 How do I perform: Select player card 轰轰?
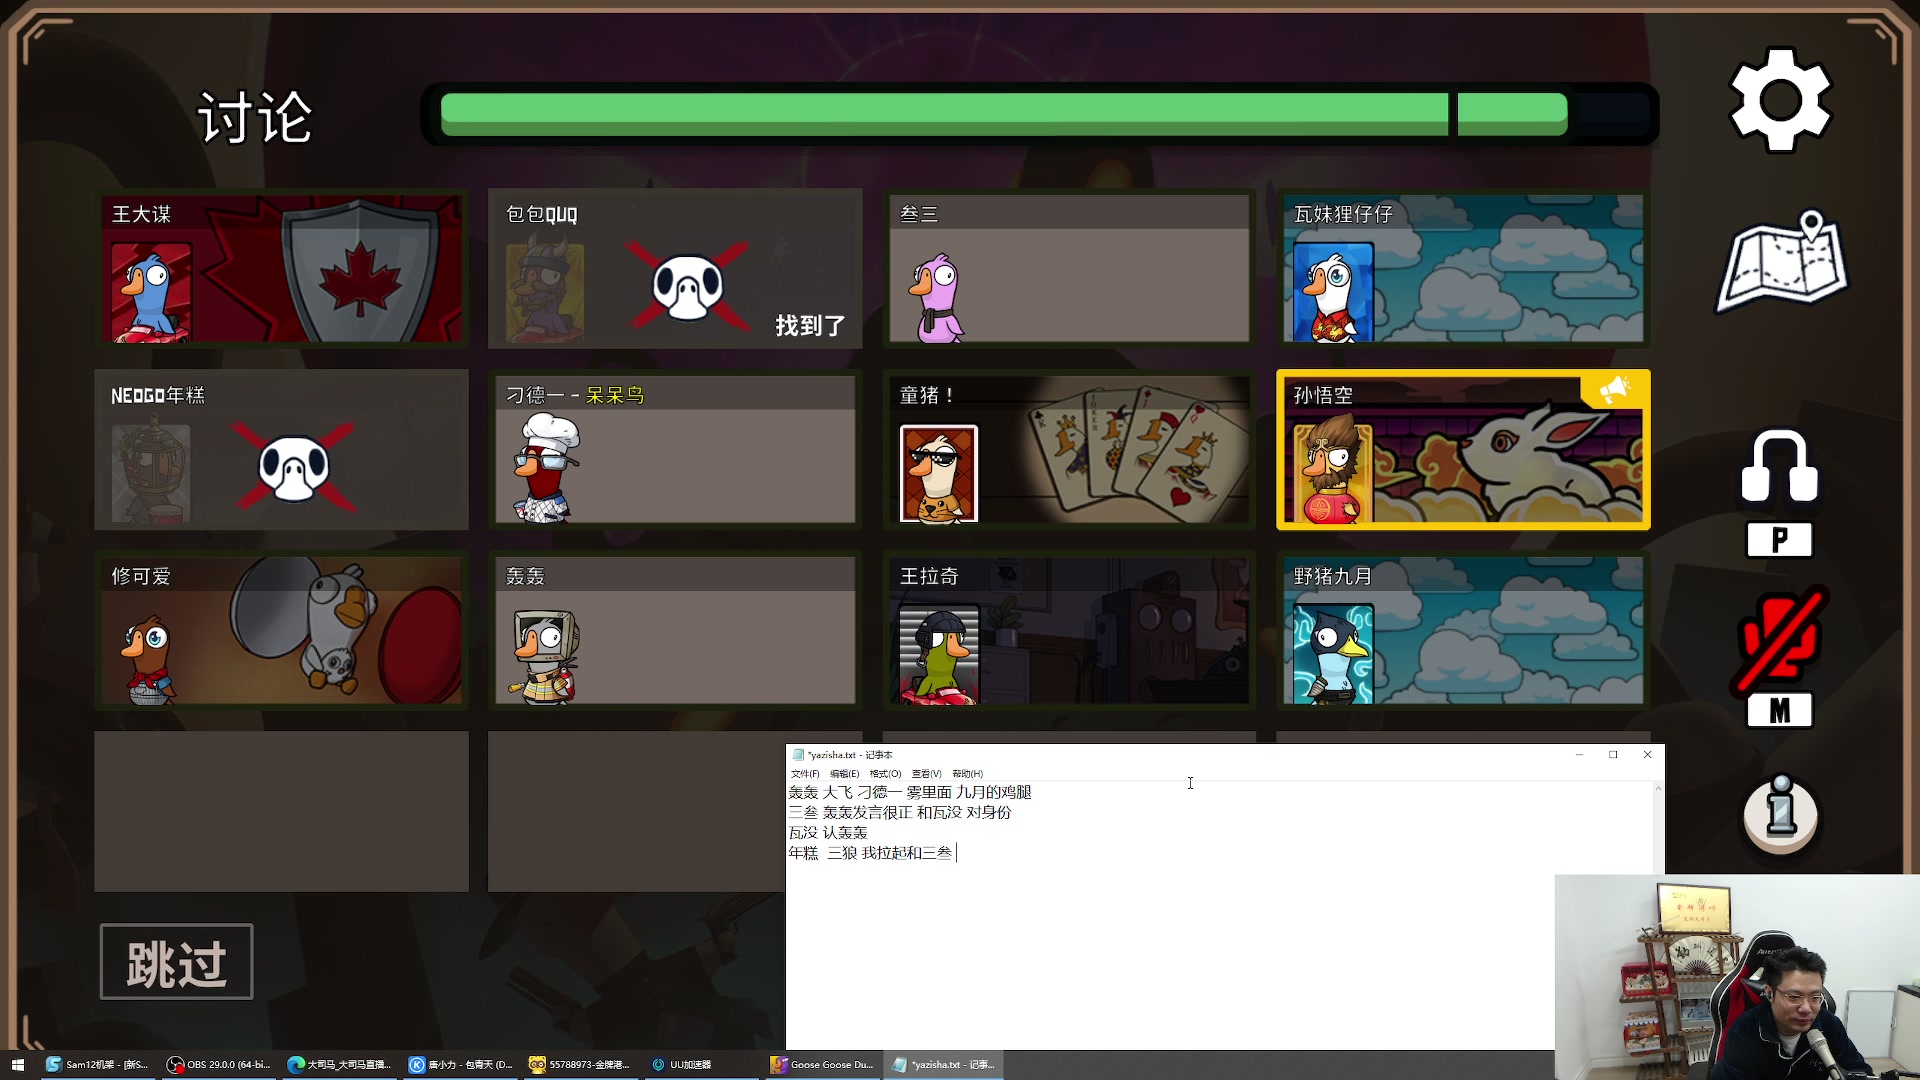point(675,630)
